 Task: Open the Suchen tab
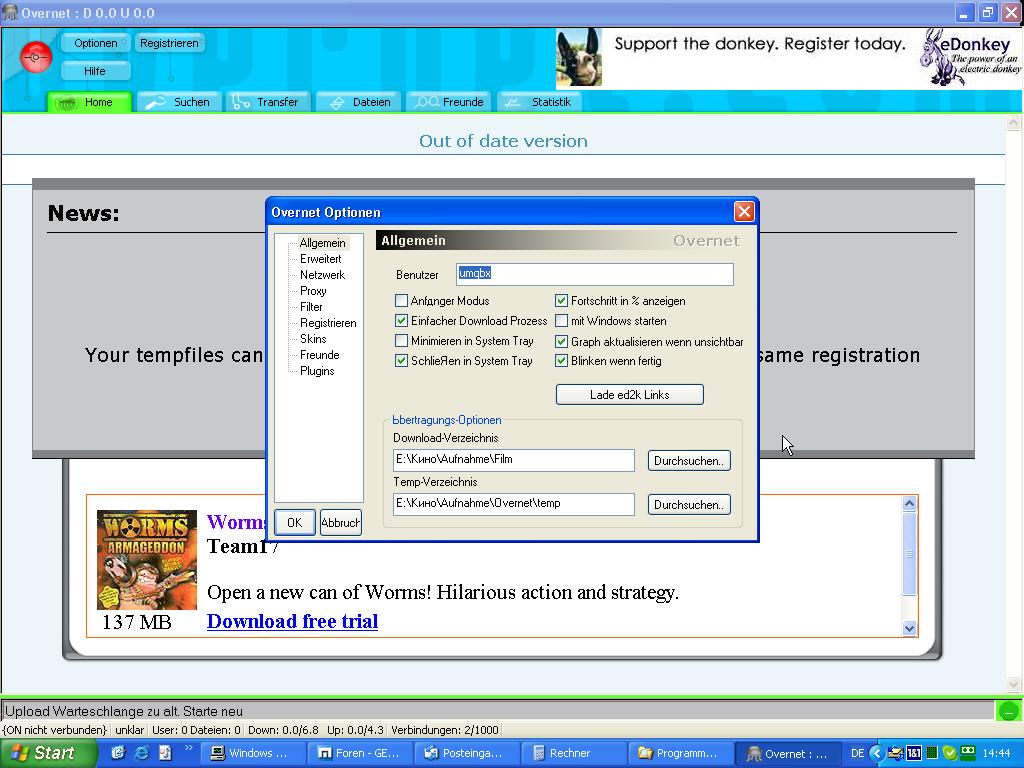click(180, 102)
